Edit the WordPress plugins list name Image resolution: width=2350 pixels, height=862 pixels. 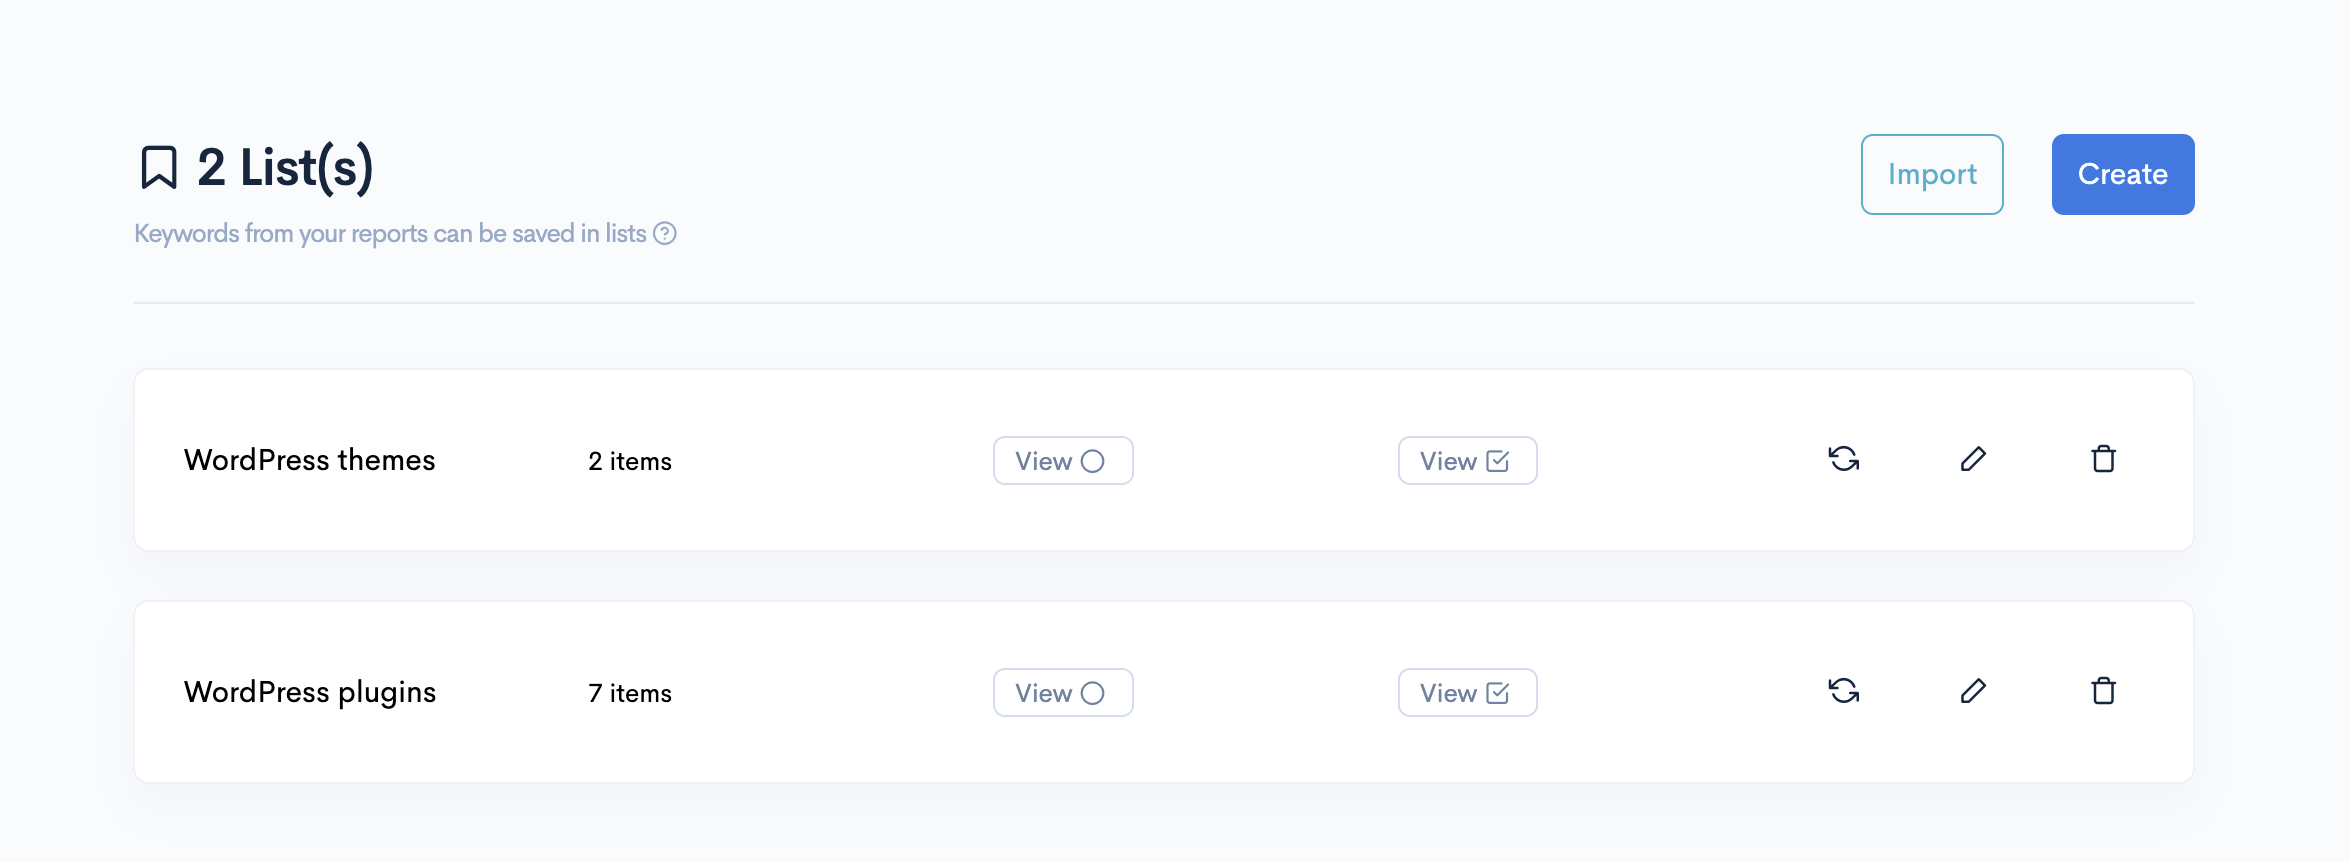point(1973,691)
